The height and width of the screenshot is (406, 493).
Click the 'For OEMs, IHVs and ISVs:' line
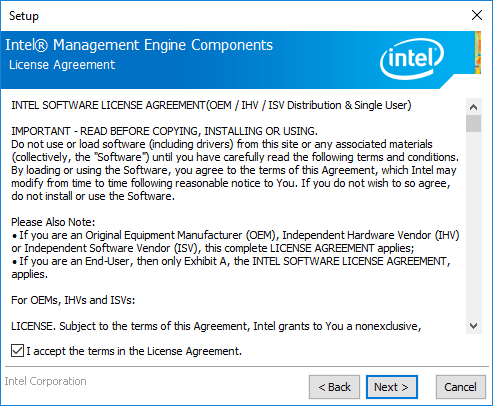tap(73, 300)
